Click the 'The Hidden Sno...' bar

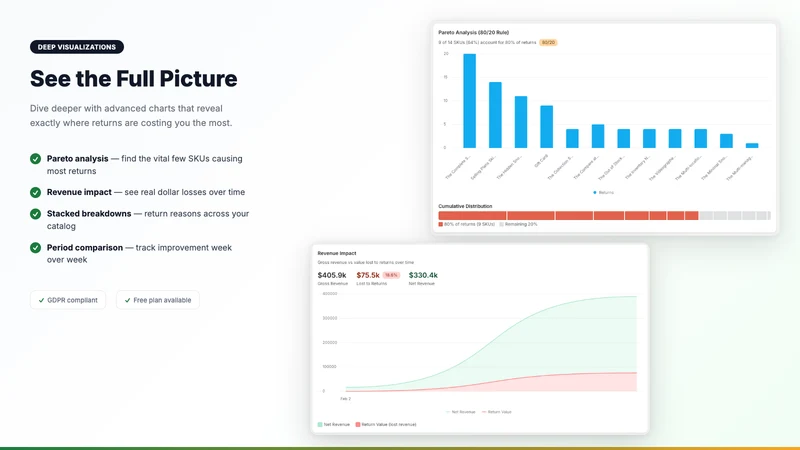(521, 122)
